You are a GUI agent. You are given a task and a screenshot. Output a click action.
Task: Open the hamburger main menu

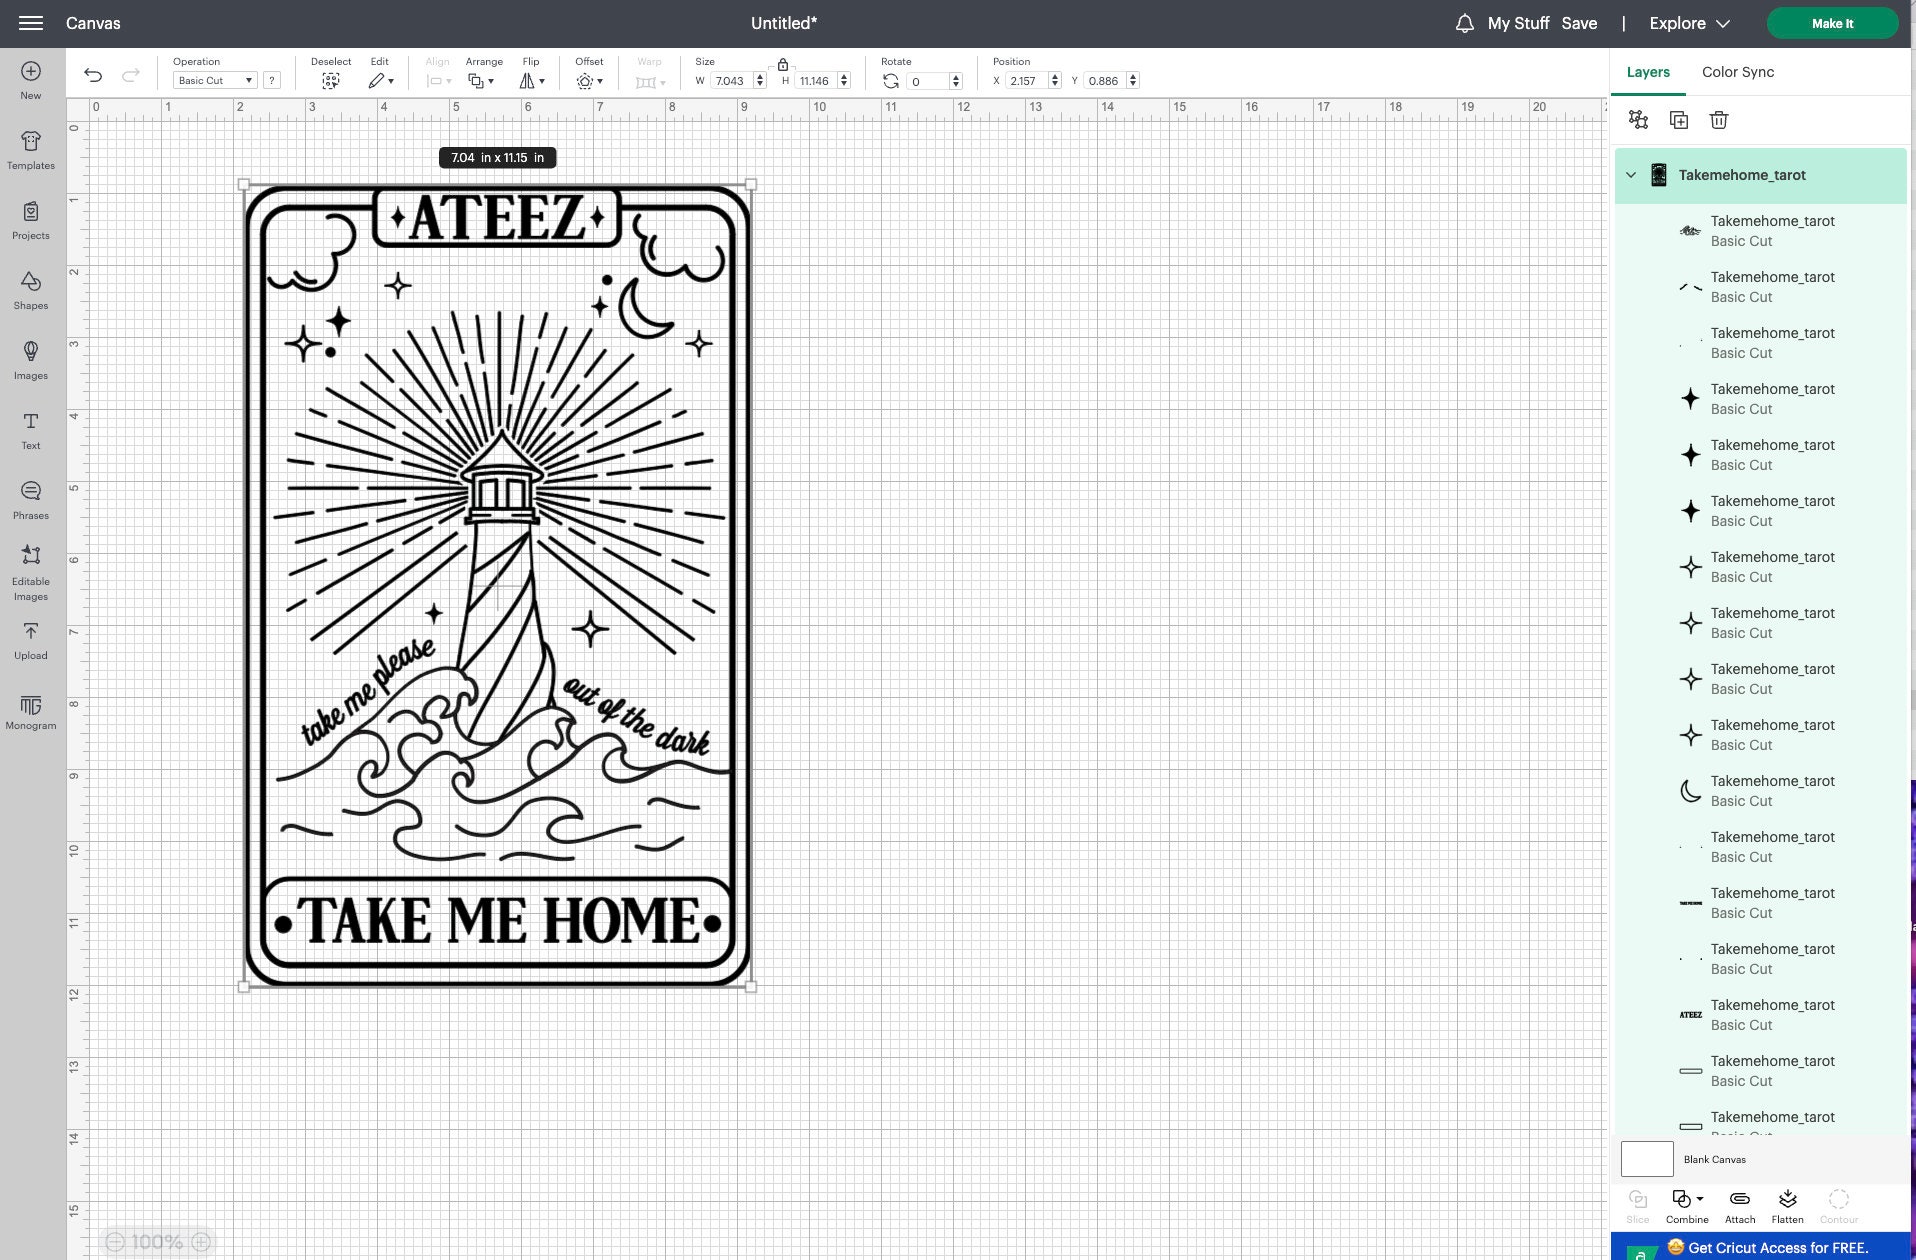click(x=31, y=23)
